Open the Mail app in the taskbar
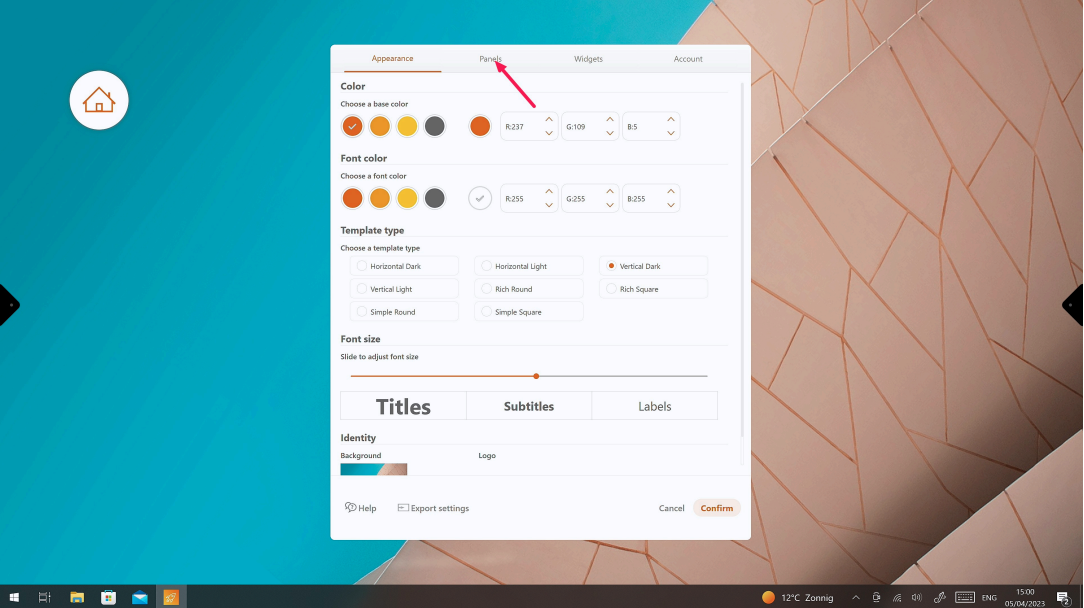The height and width of the screenshot is (608, 1084). coord(140,597)
